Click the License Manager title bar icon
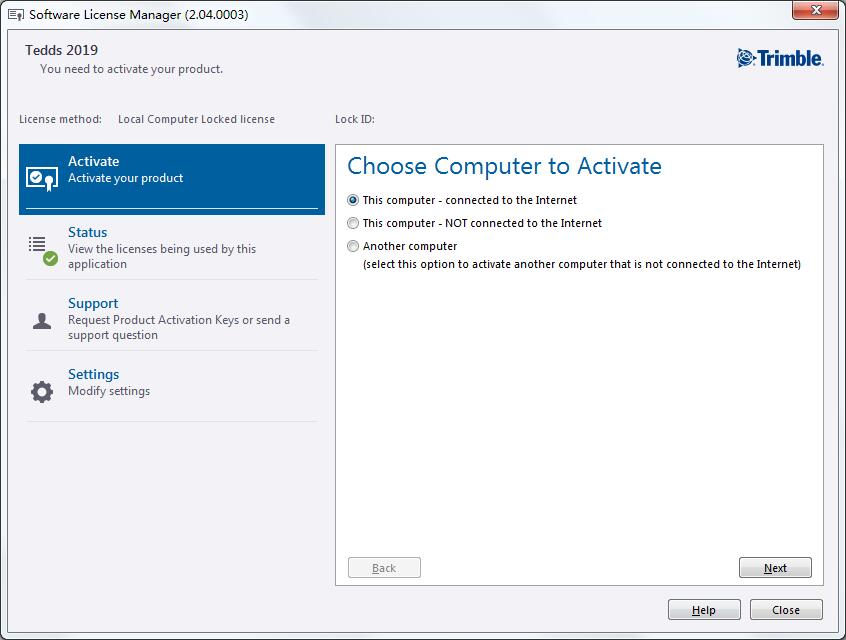The image size is (846, 640). (16, 15)
